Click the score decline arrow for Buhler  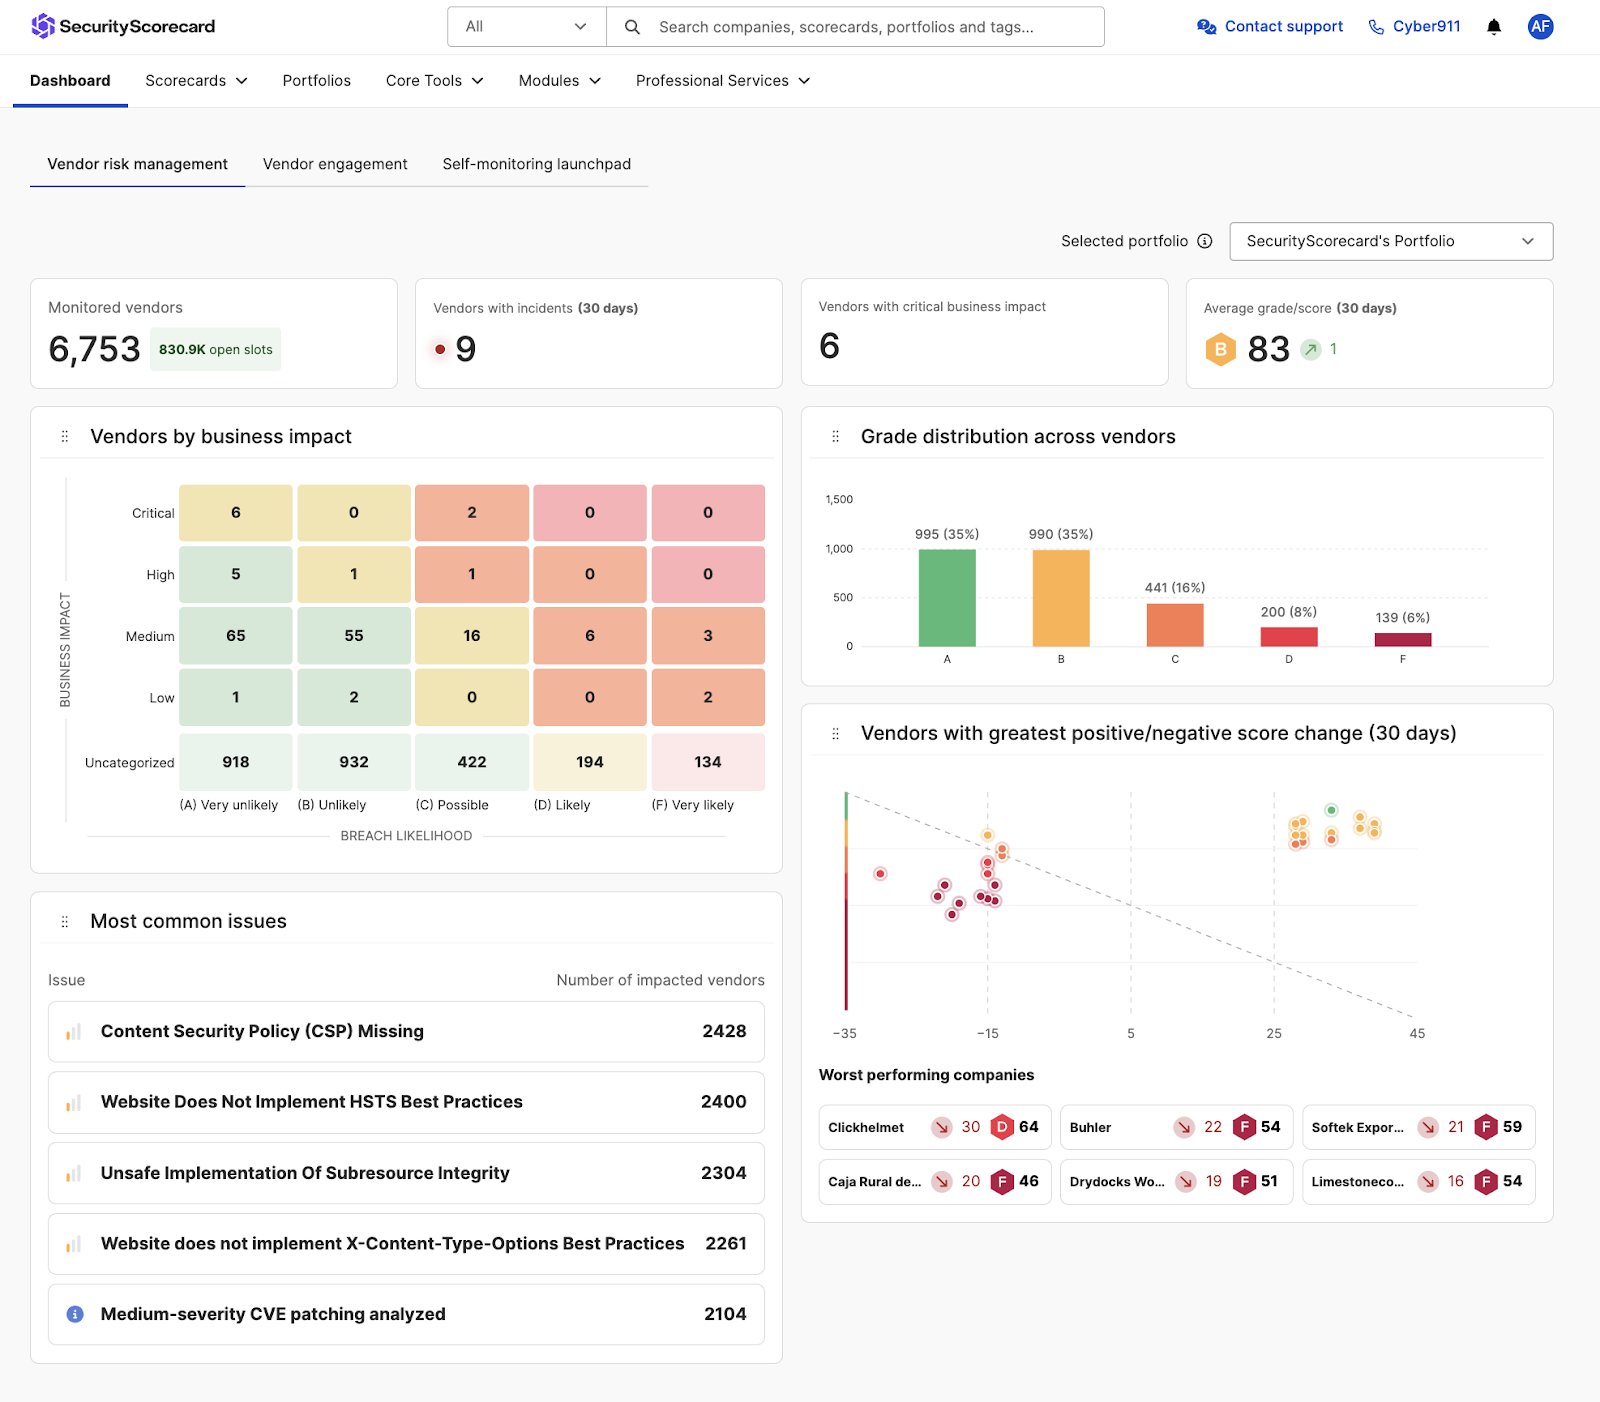pyautogui.click(x=1185, y=1127)
